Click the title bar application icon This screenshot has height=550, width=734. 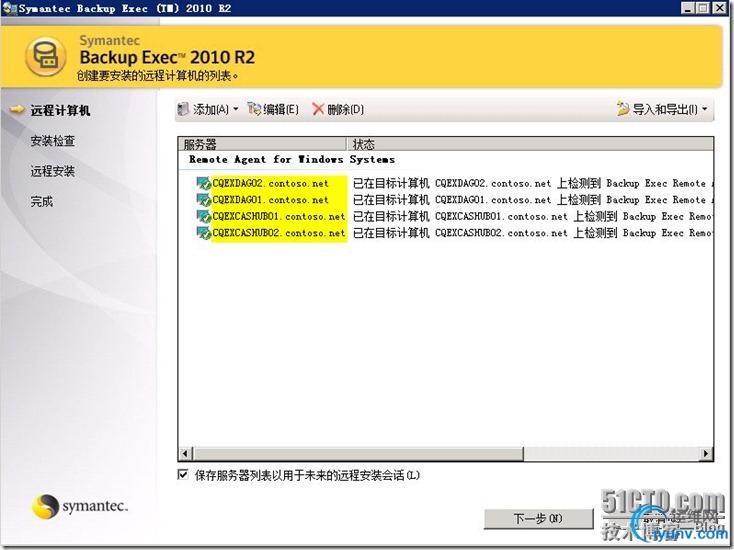(x=8, y=8)
